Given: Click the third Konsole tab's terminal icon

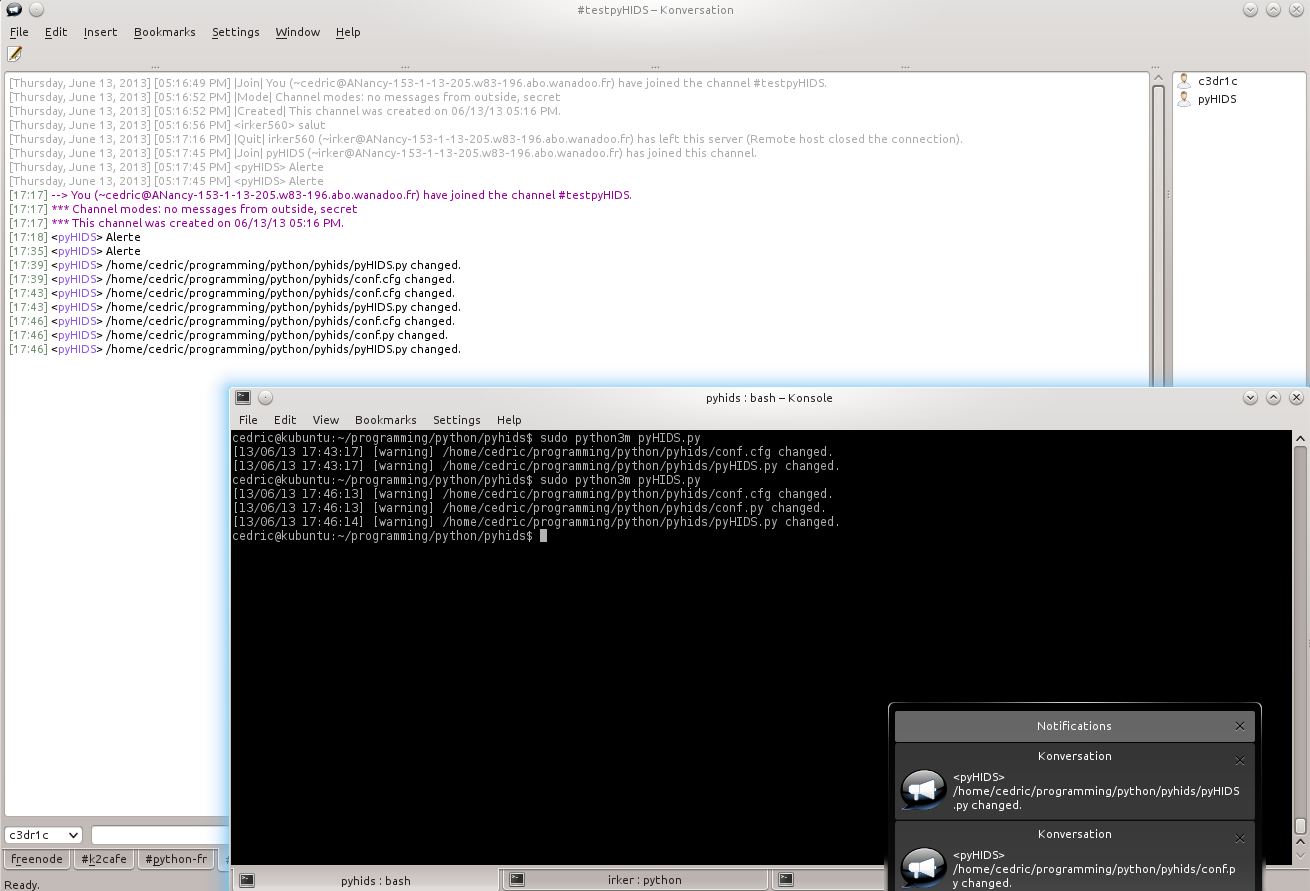Looking at the screenshot, I should pos(786,880).
